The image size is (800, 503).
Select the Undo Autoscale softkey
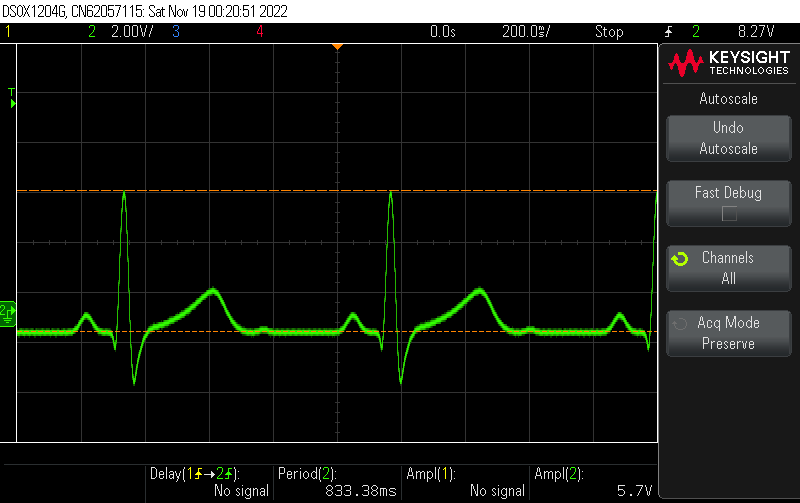729,138
